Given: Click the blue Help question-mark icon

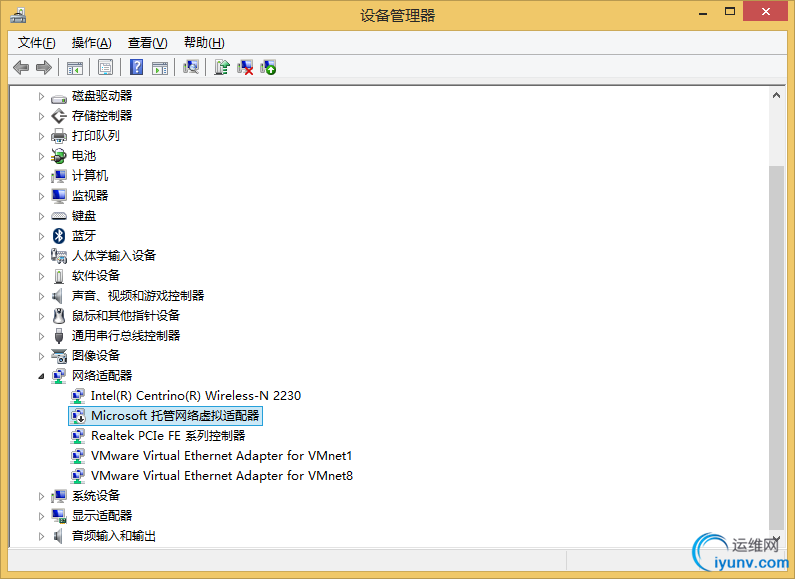Looking at the screenshot, I should [x=136, y=67].
